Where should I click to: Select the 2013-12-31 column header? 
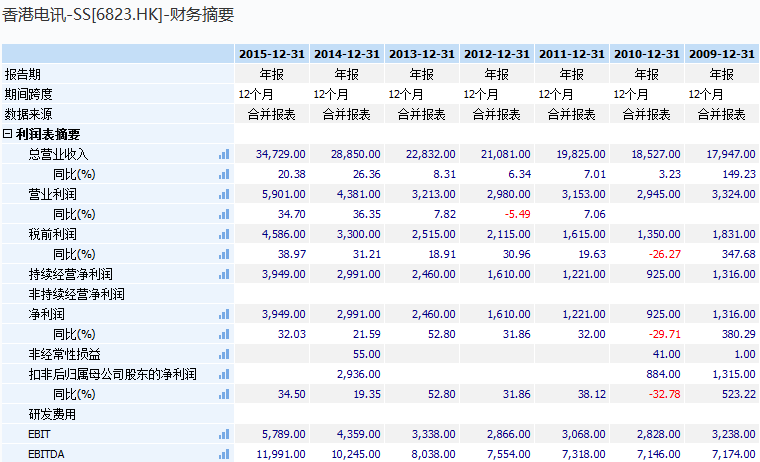(422, 54)
